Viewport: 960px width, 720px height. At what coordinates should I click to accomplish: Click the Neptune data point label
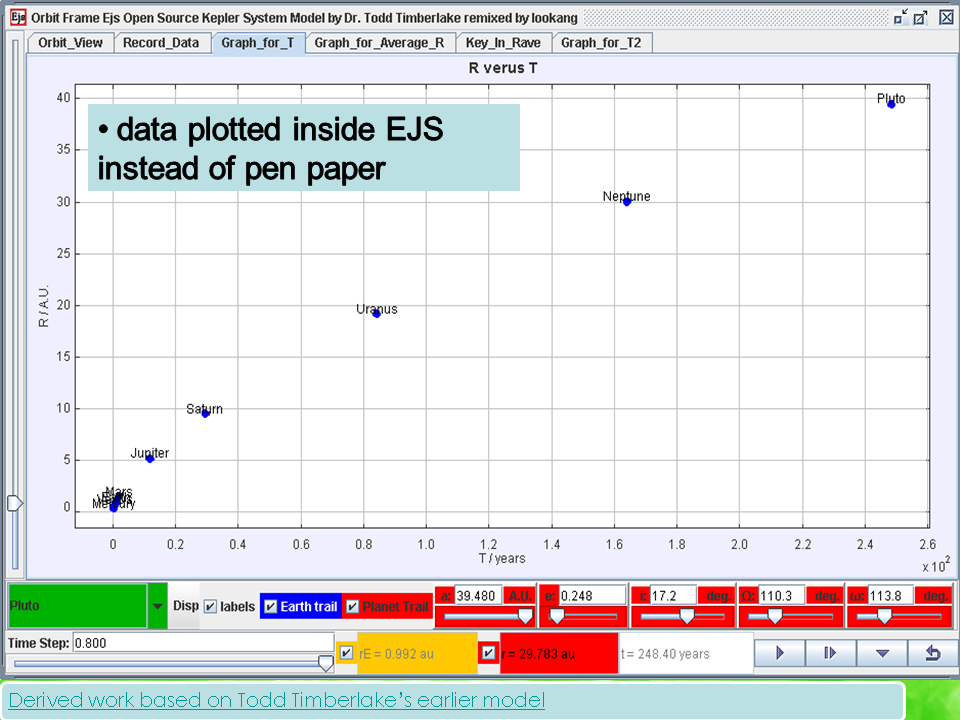coord(626,197)
